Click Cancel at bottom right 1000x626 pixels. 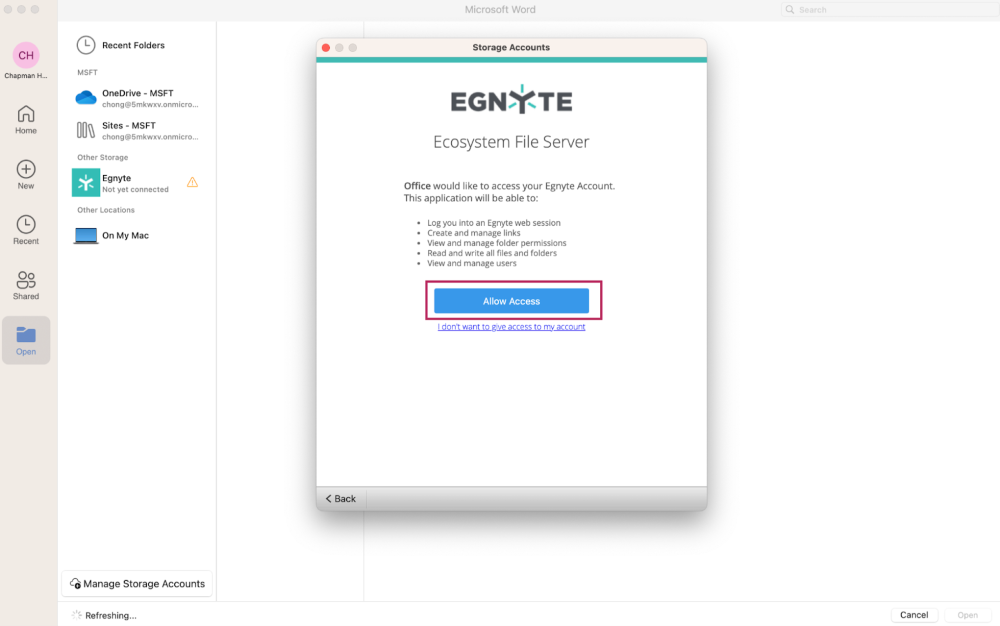coord(914,615)
